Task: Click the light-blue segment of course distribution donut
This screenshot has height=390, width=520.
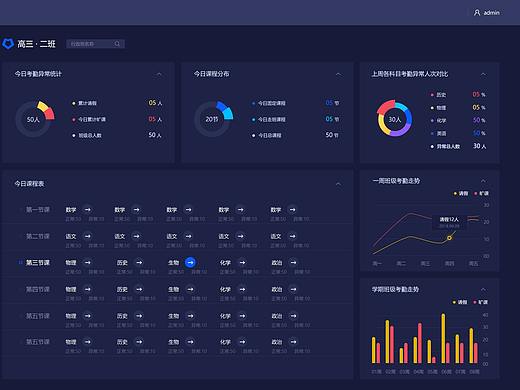Action: 228,113
